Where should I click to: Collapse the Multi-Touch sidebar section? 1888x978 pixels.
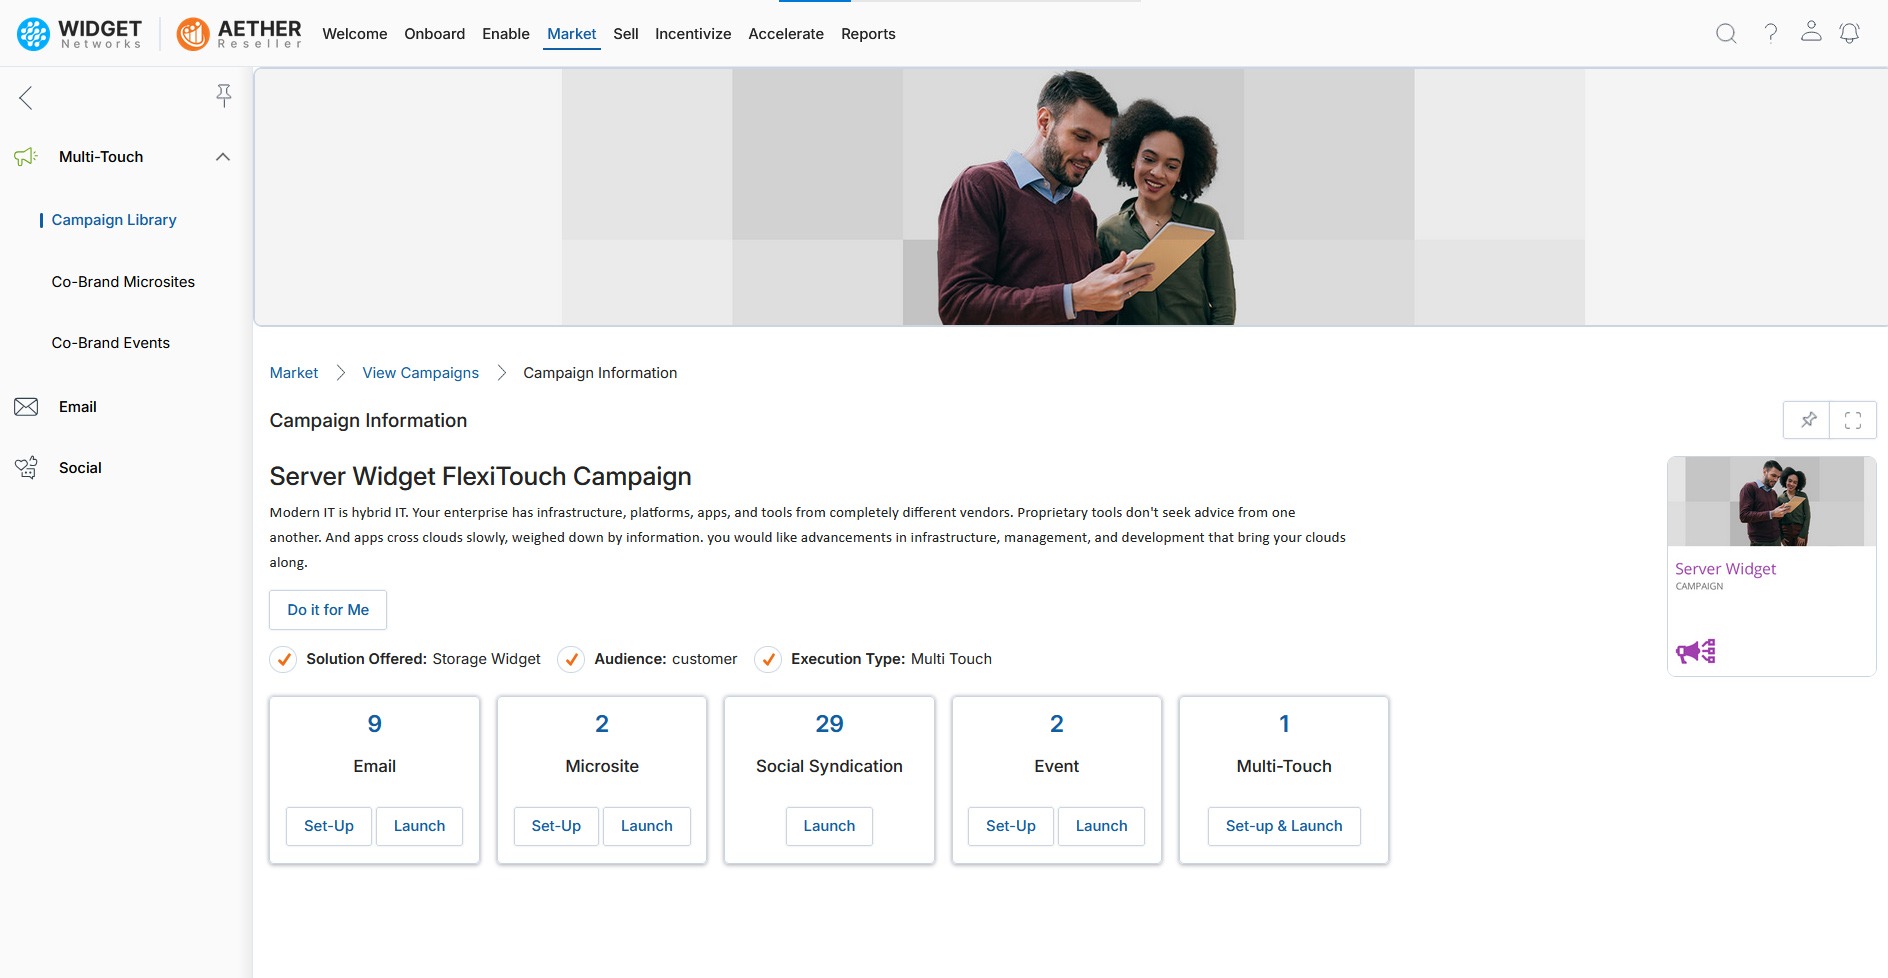(223, 157)
